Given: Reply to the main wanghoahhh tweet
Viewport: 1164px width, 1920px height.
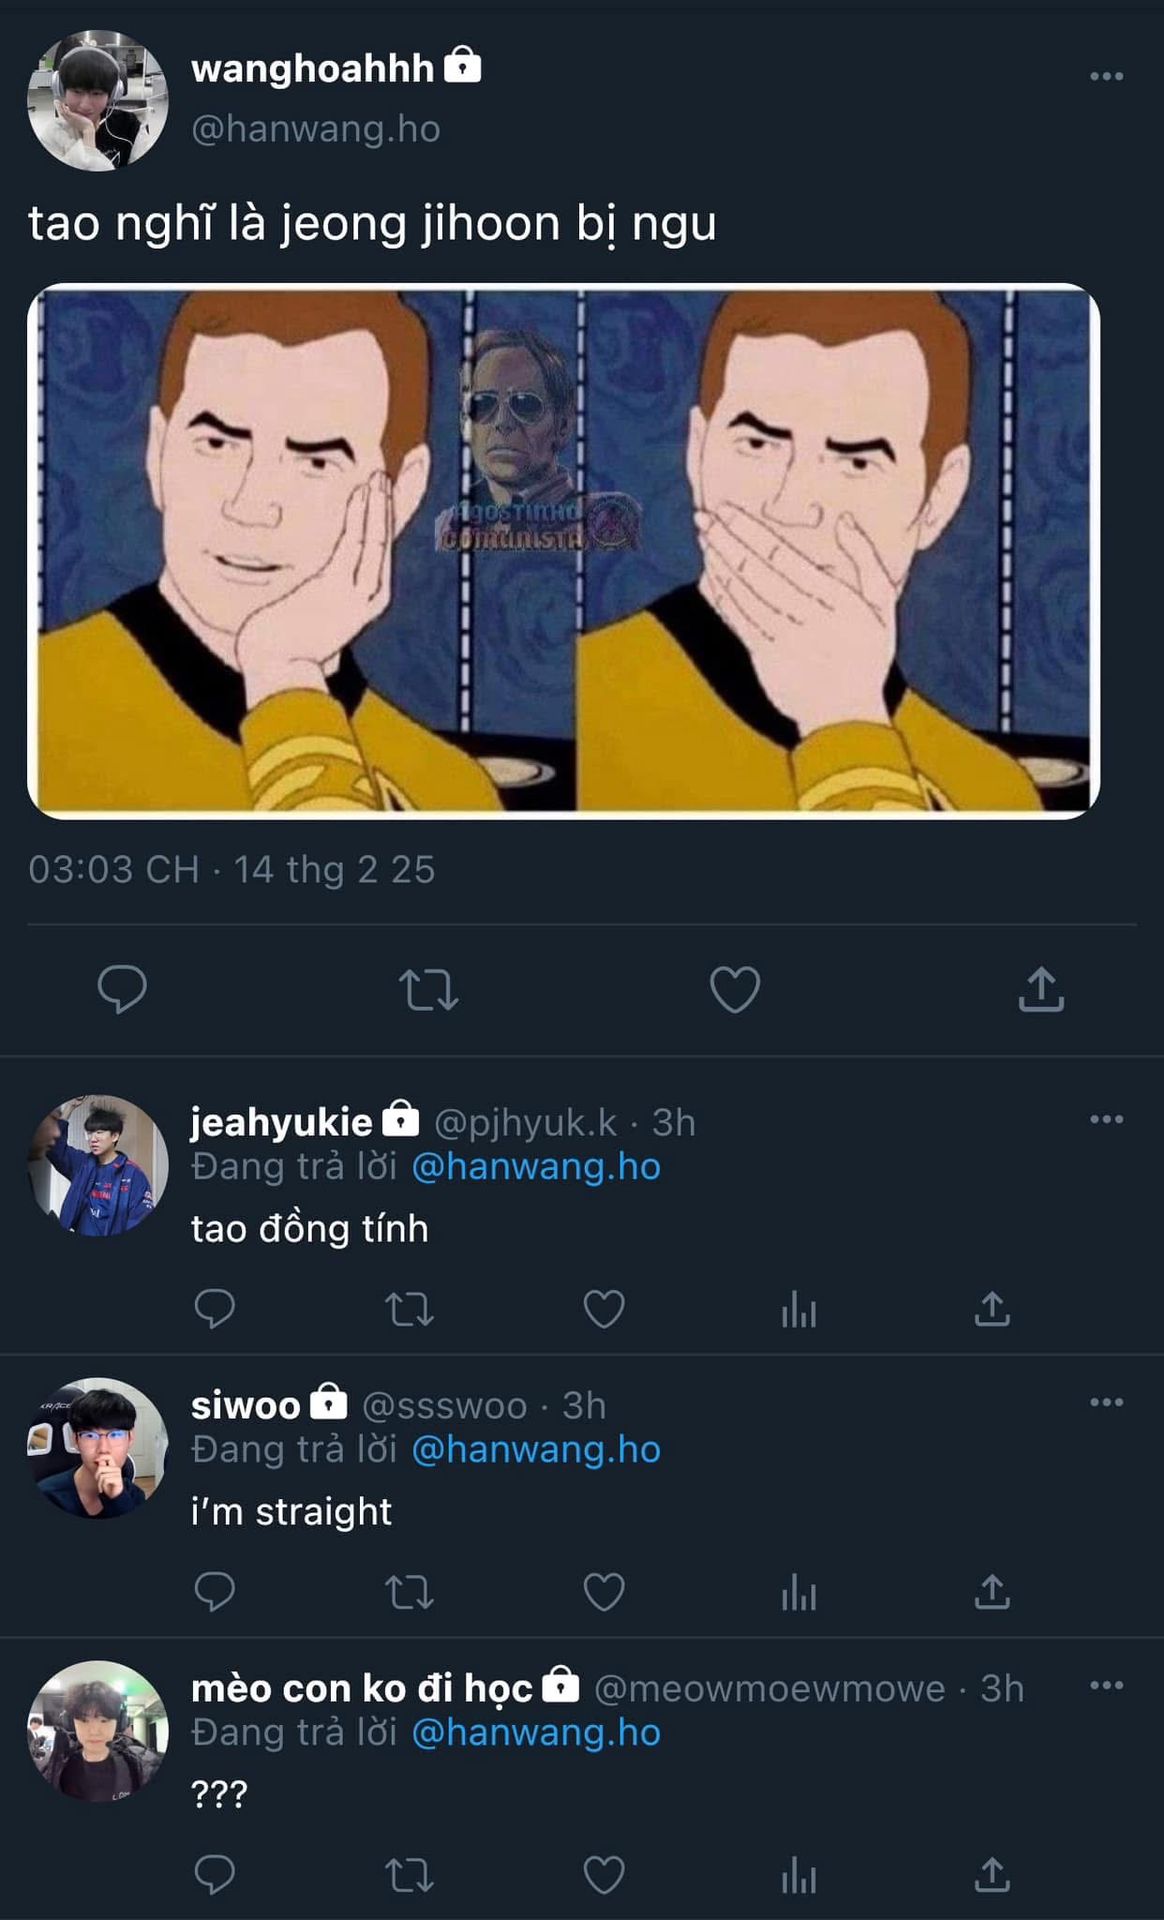Looking at the screenshot, I should (122, 989).
